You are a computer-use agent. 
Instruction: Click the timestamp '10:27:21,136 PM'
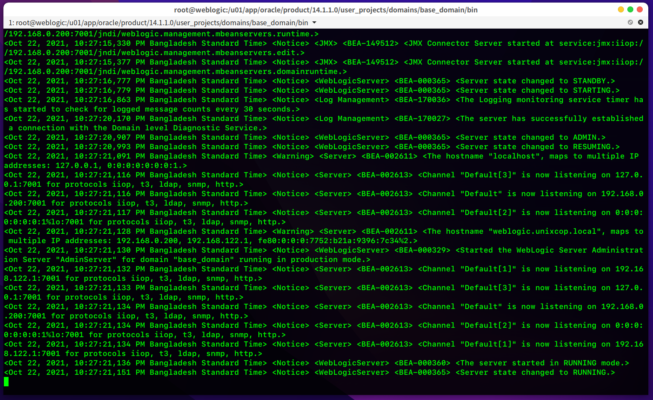[x=110, y=363]
